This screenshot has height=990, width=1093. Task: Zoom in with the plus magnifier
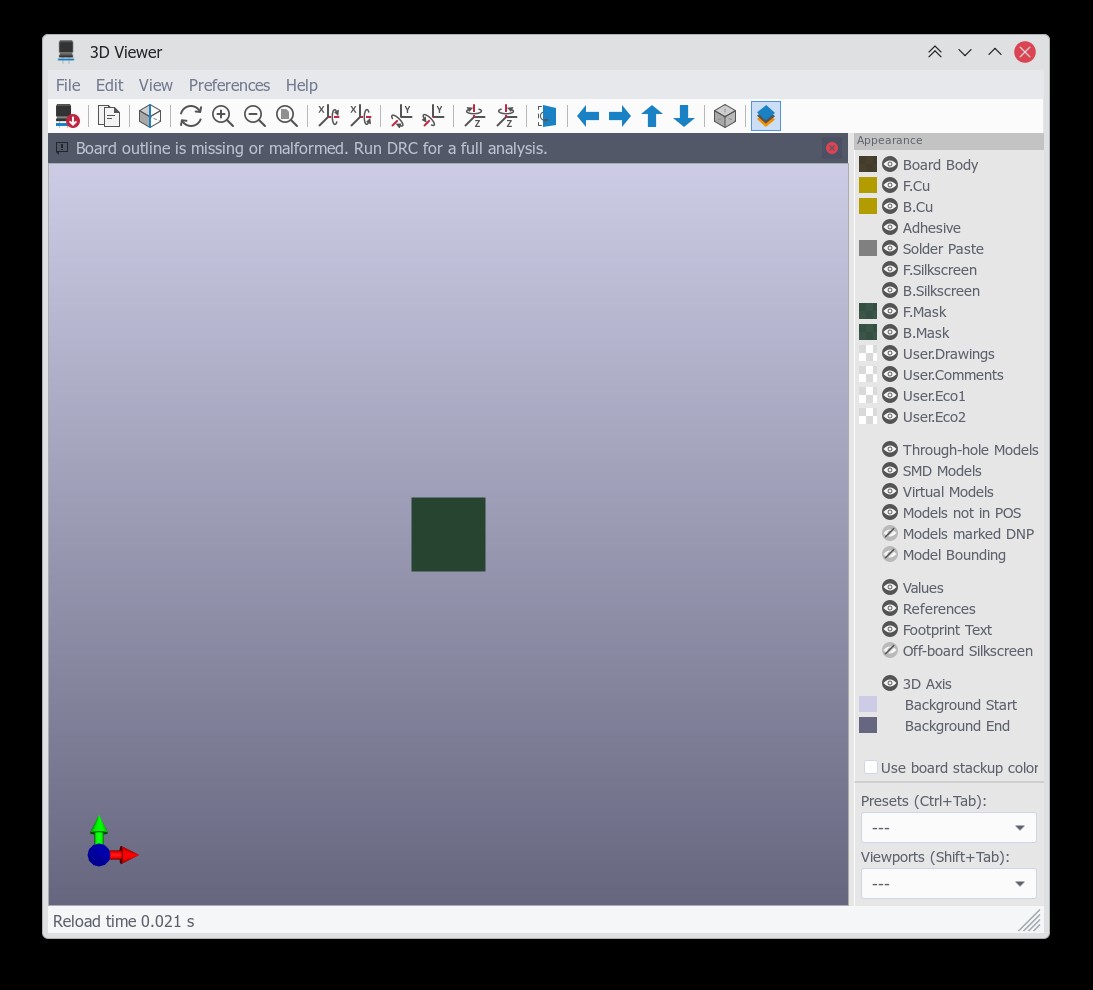click(222, 116)
